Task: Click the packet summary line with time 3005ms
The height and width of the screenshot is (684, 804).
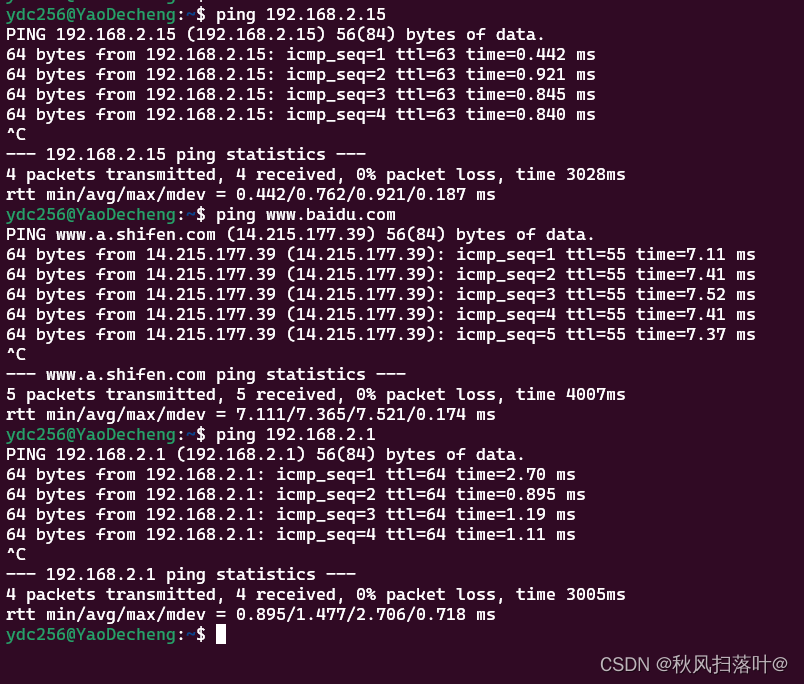Action: click(315, 594)
